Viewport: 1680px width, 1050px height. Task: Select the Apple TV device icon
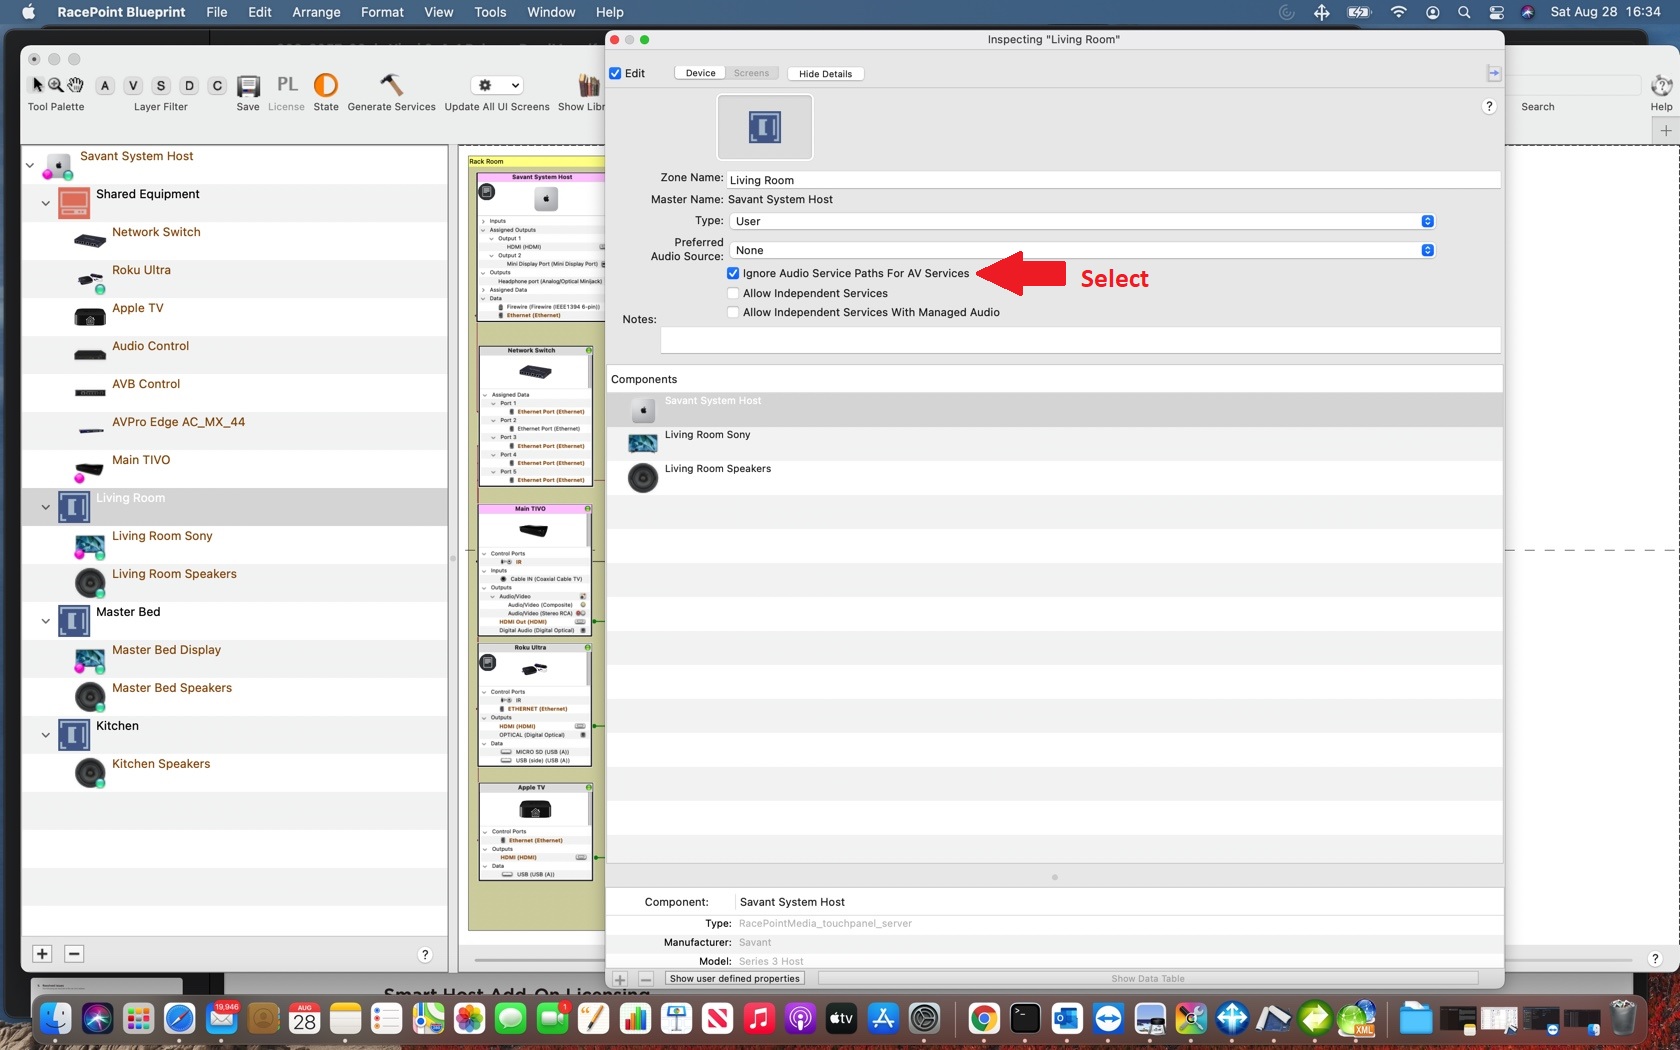(x=90, y=317)
